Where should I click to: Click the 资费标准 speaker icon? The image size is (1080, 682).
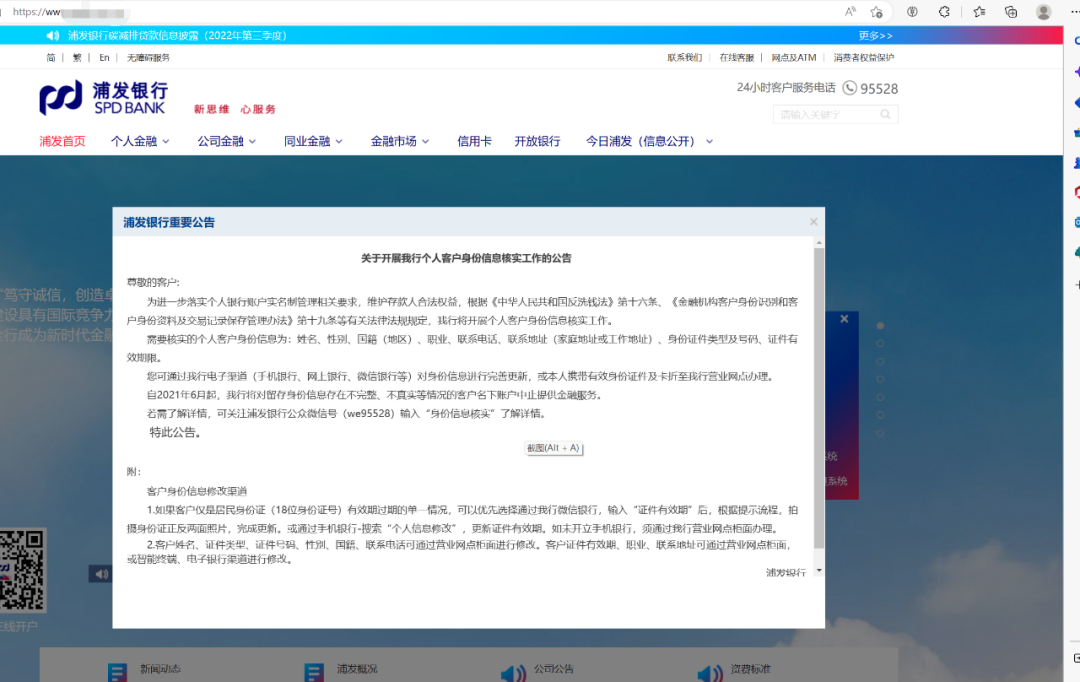point(710,674)
